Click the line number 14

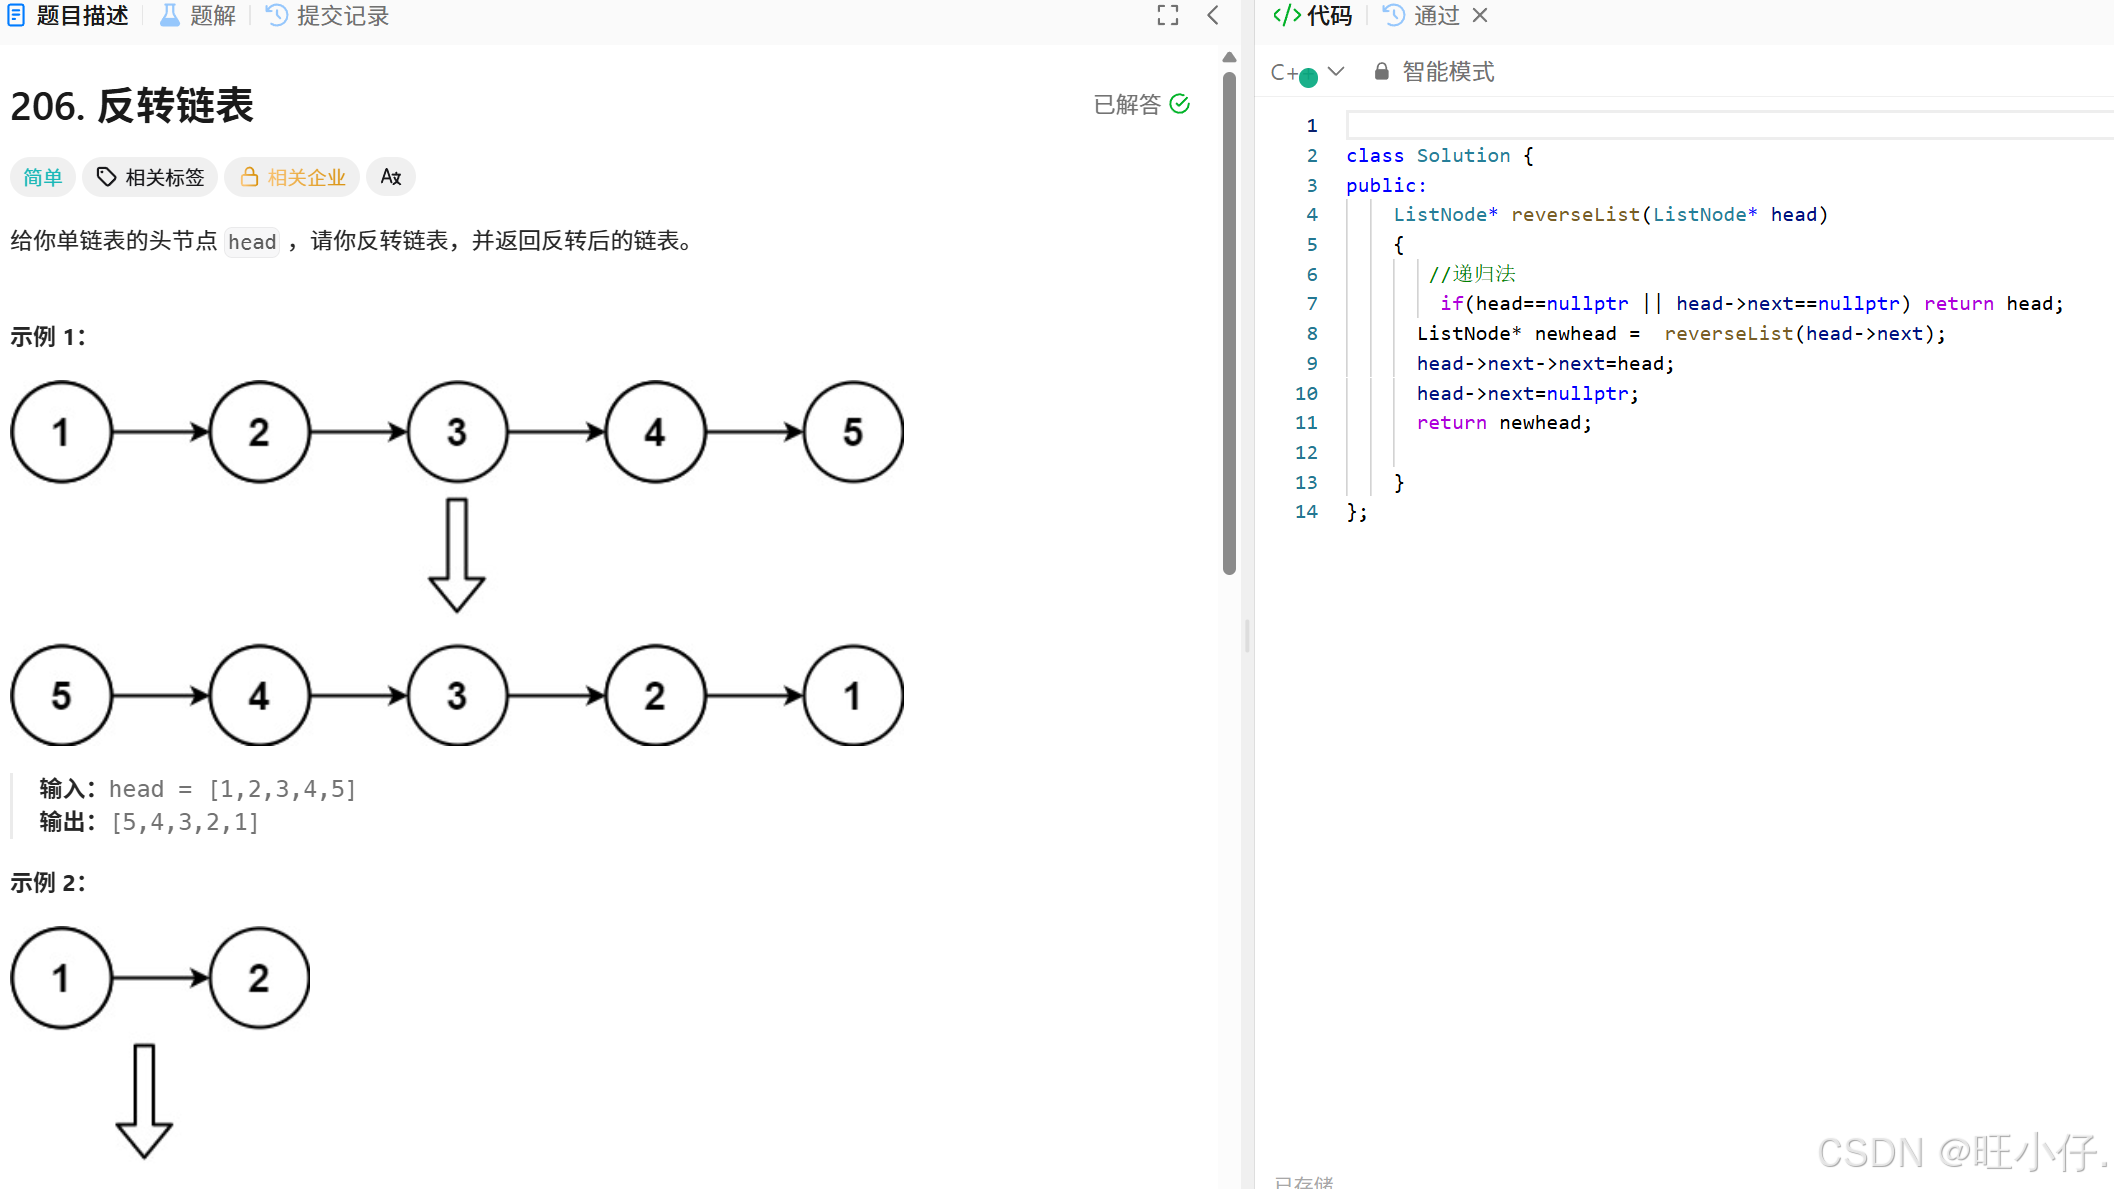(1306, 512)
